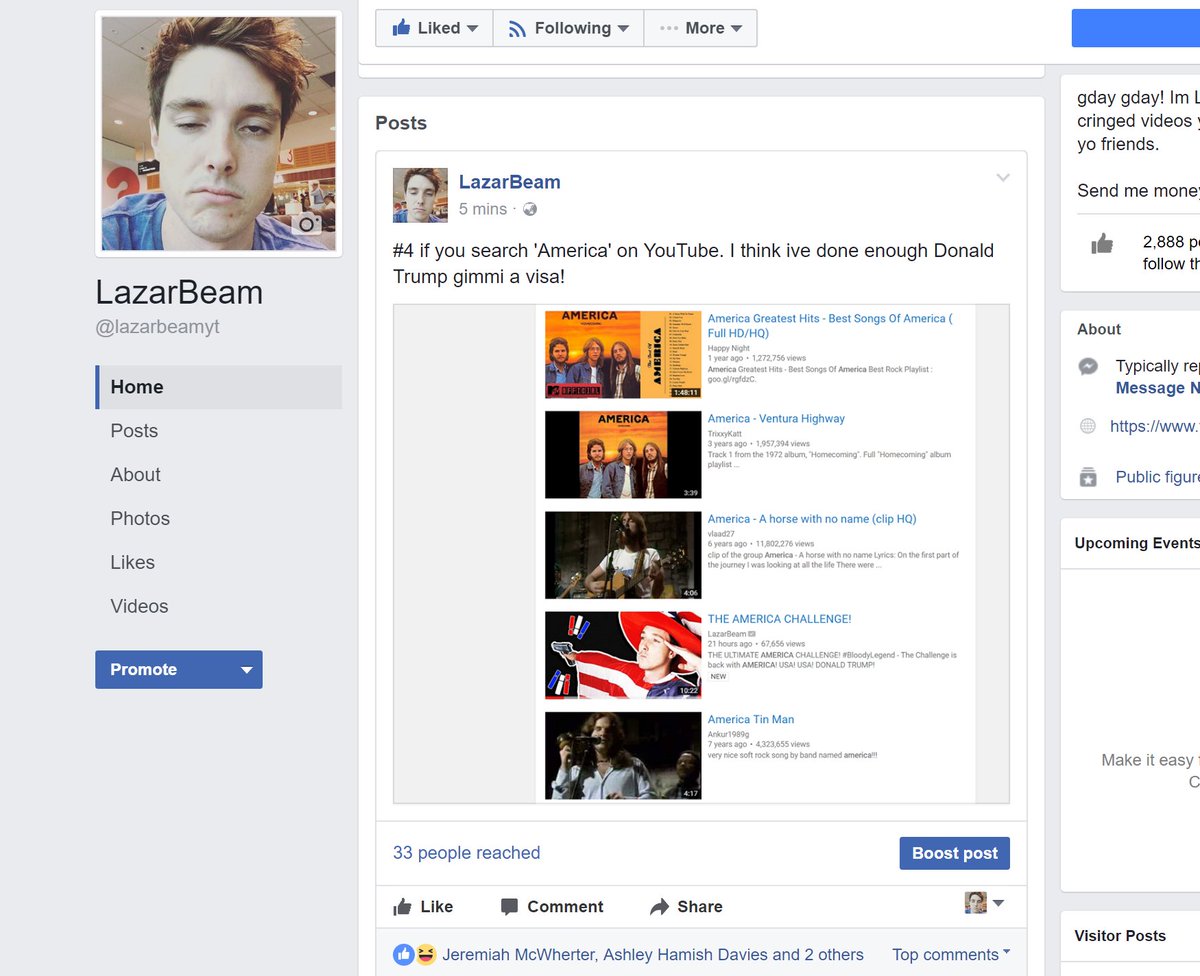Screen dimensions: 1200x976
Task: Click the blue button at top right
Action: click(1136, 28)
